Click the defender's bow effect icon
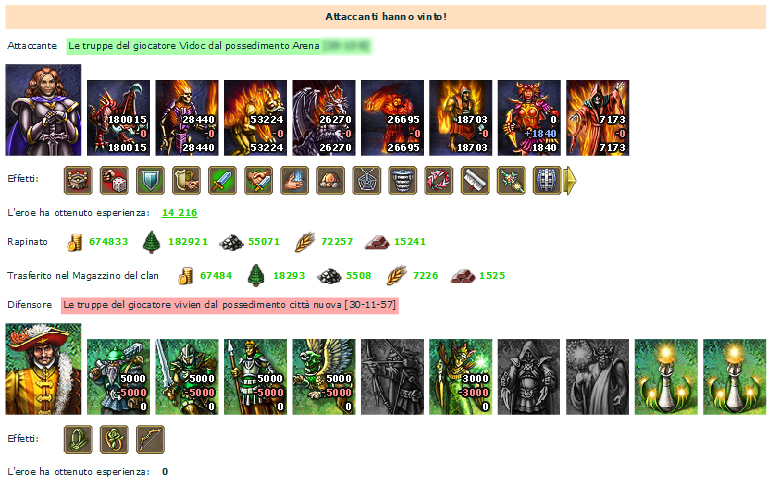 (x=150, y=439)
